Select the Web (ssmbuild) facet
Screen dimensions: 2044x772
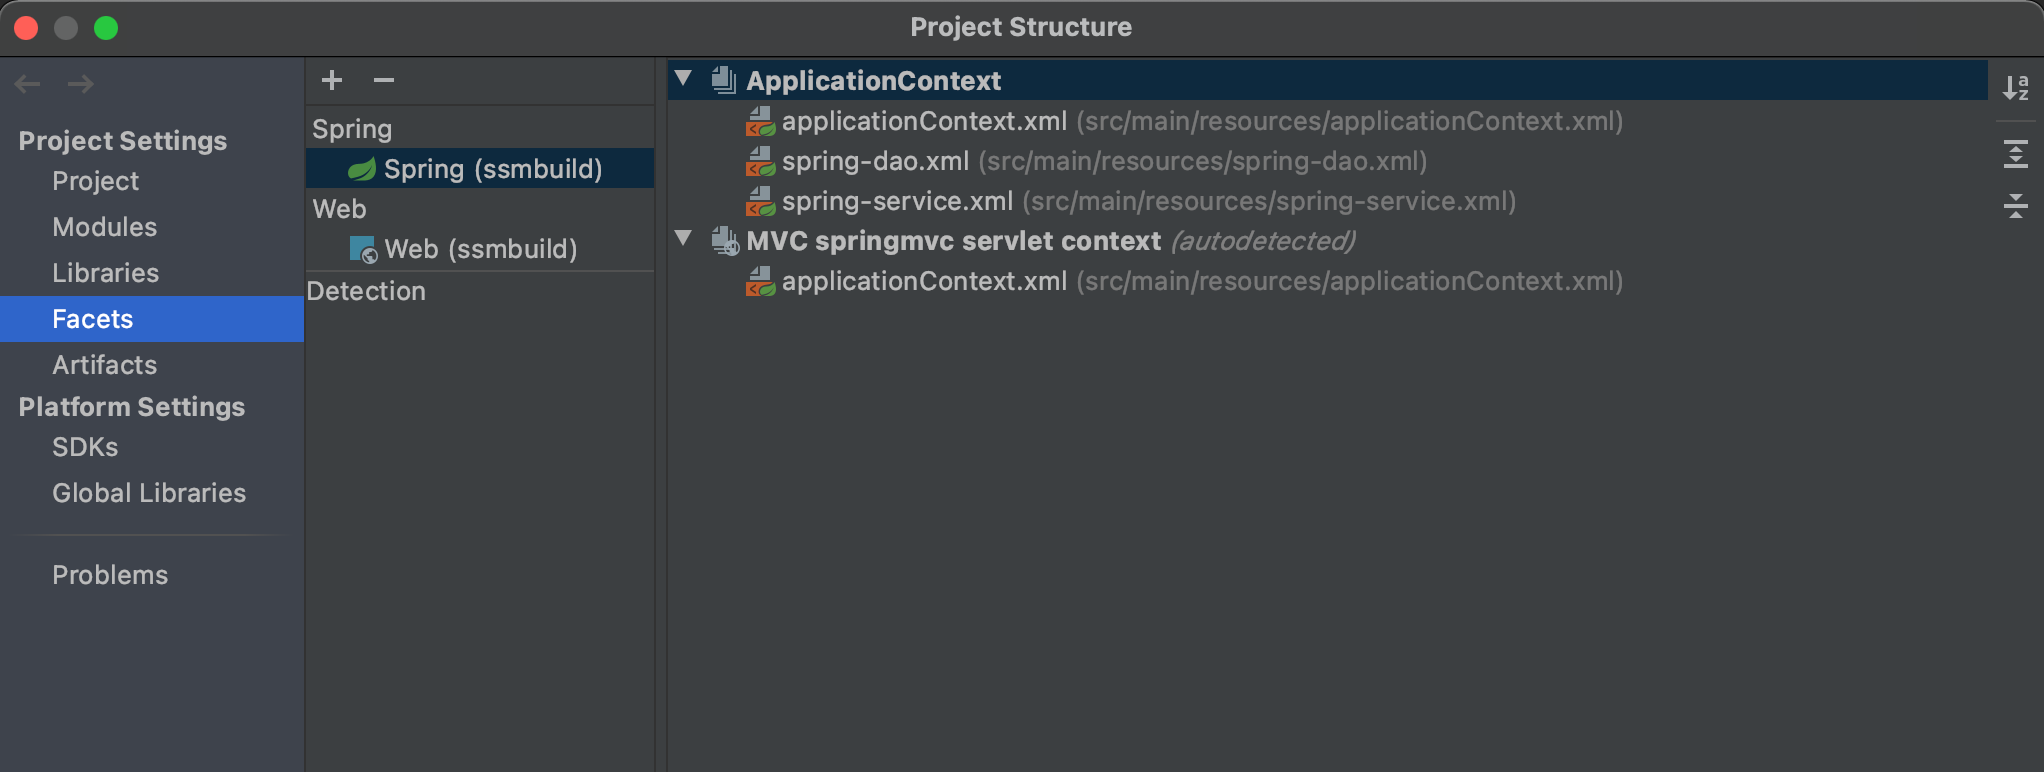(480, 249)
